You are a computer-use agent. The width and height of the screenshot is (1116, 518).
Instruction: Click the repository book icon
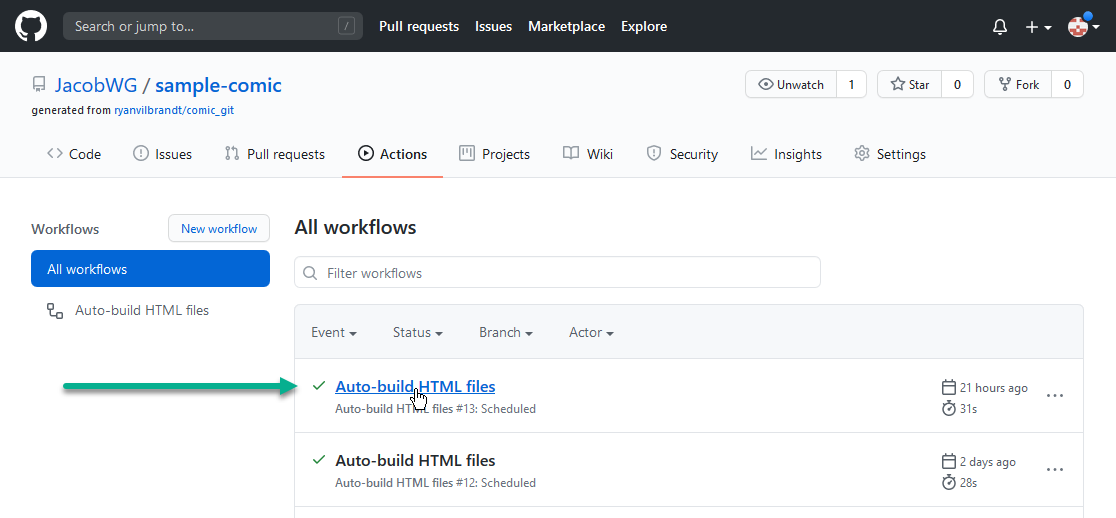coord(38,85)
